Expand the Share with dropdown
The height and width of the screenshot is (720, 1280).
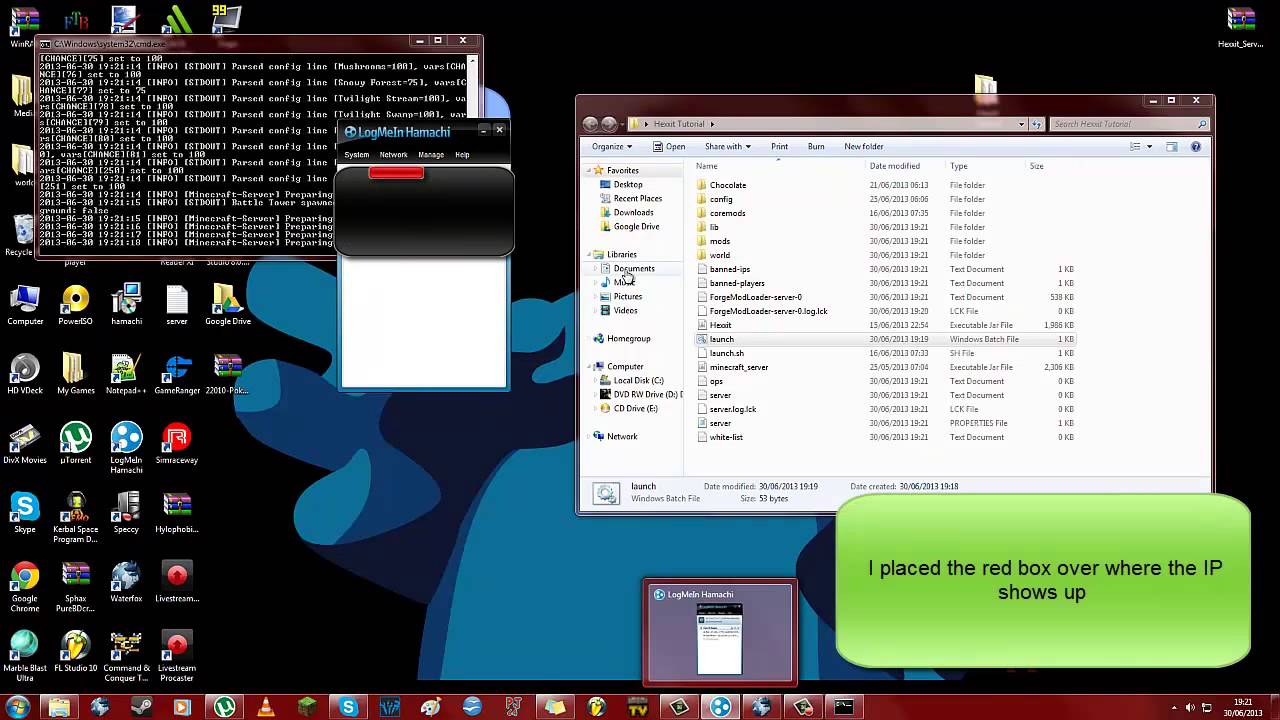pyautogui.click(x=727, y=147)
